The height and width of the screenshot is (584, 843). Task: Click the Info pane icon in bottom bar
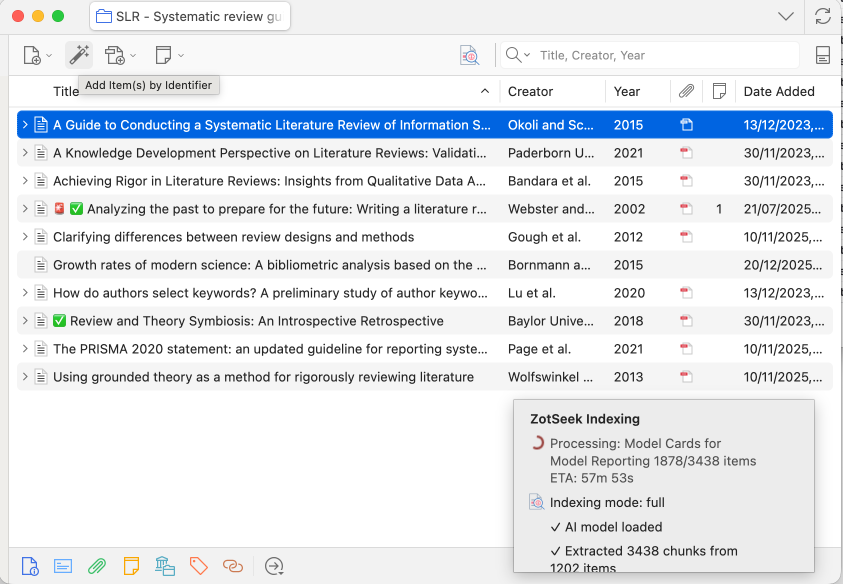tap(30, 566)
